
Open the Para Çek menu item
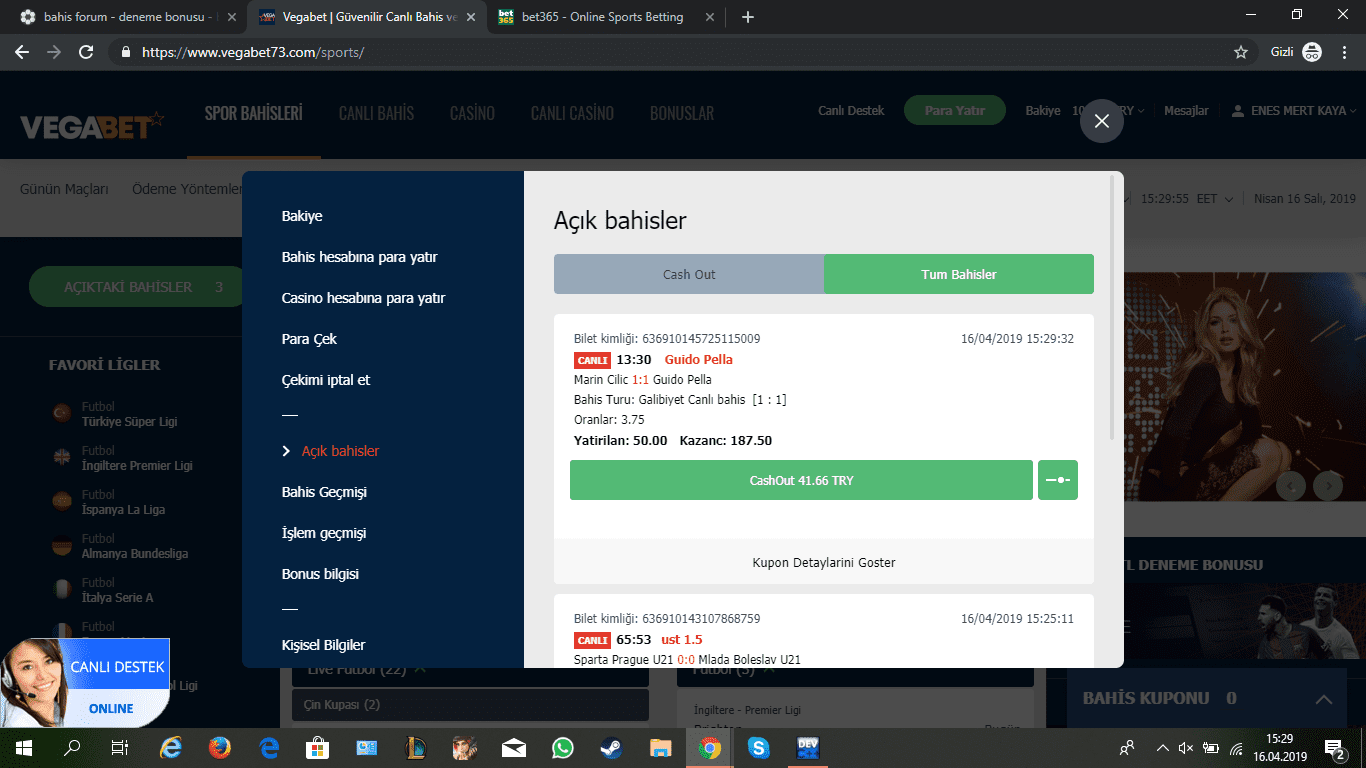tap(309, 339)
